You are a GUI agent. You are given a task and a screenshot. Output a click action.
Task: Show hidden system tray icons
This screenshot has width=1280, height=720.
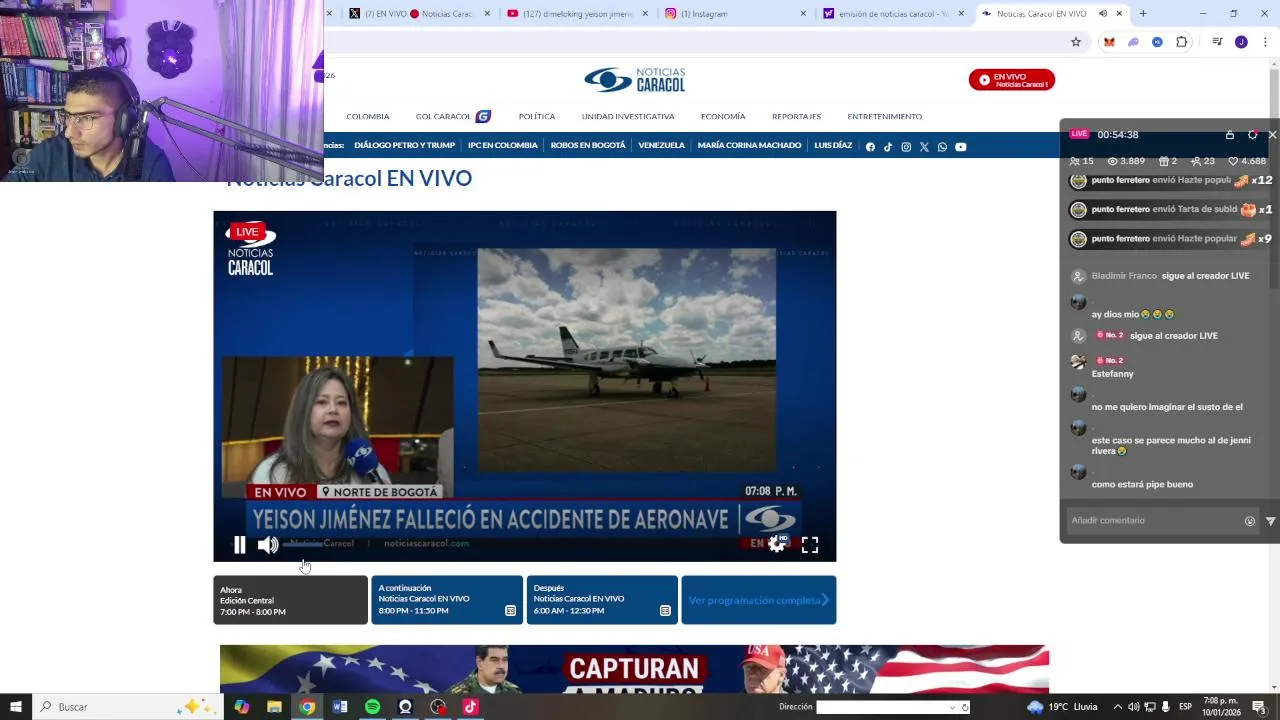[1118, 707]
